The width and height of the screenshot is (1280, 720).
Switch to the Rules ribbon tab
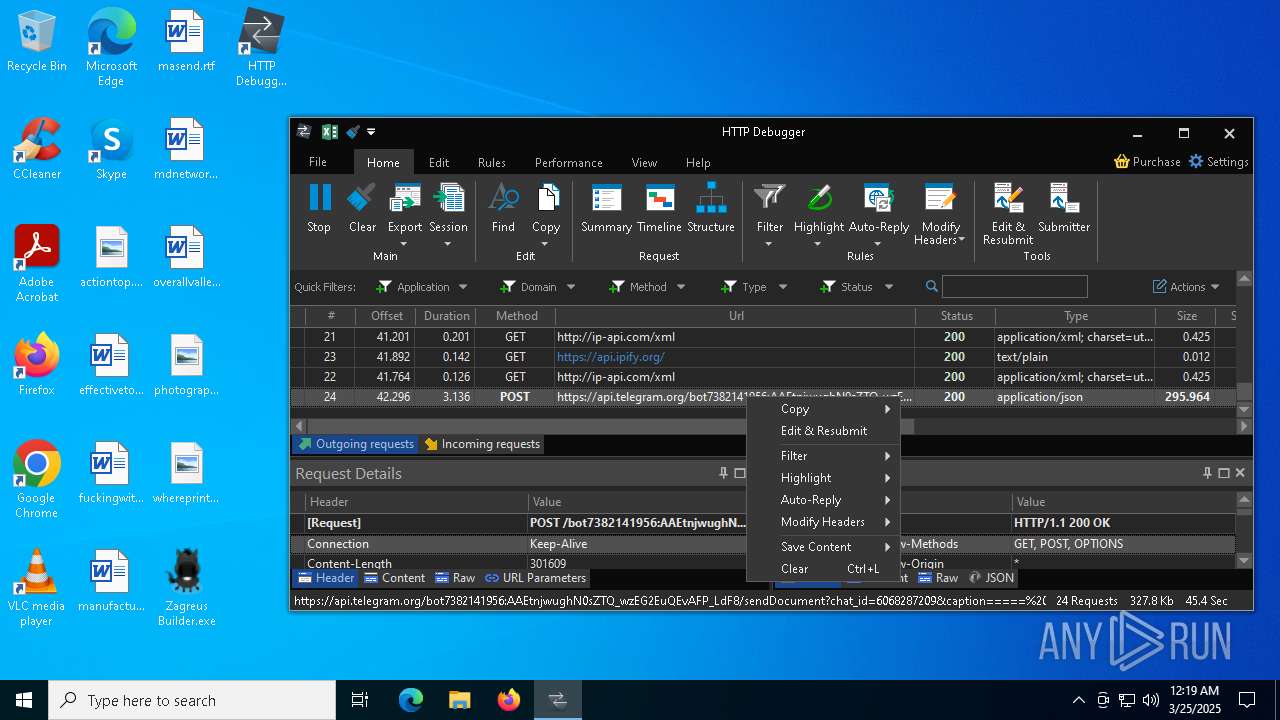[492, 162]
